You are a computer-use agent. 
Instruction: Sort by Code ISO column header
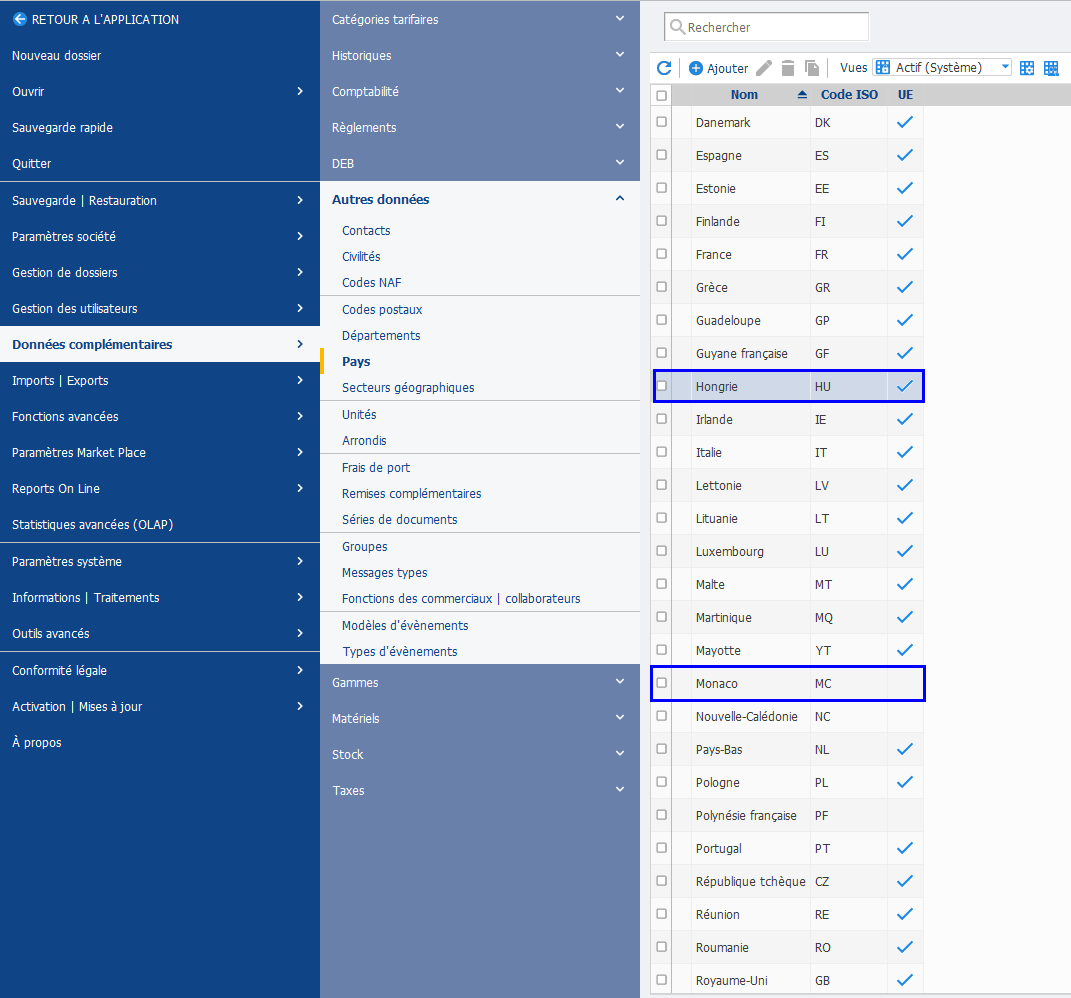click(849, 95)
